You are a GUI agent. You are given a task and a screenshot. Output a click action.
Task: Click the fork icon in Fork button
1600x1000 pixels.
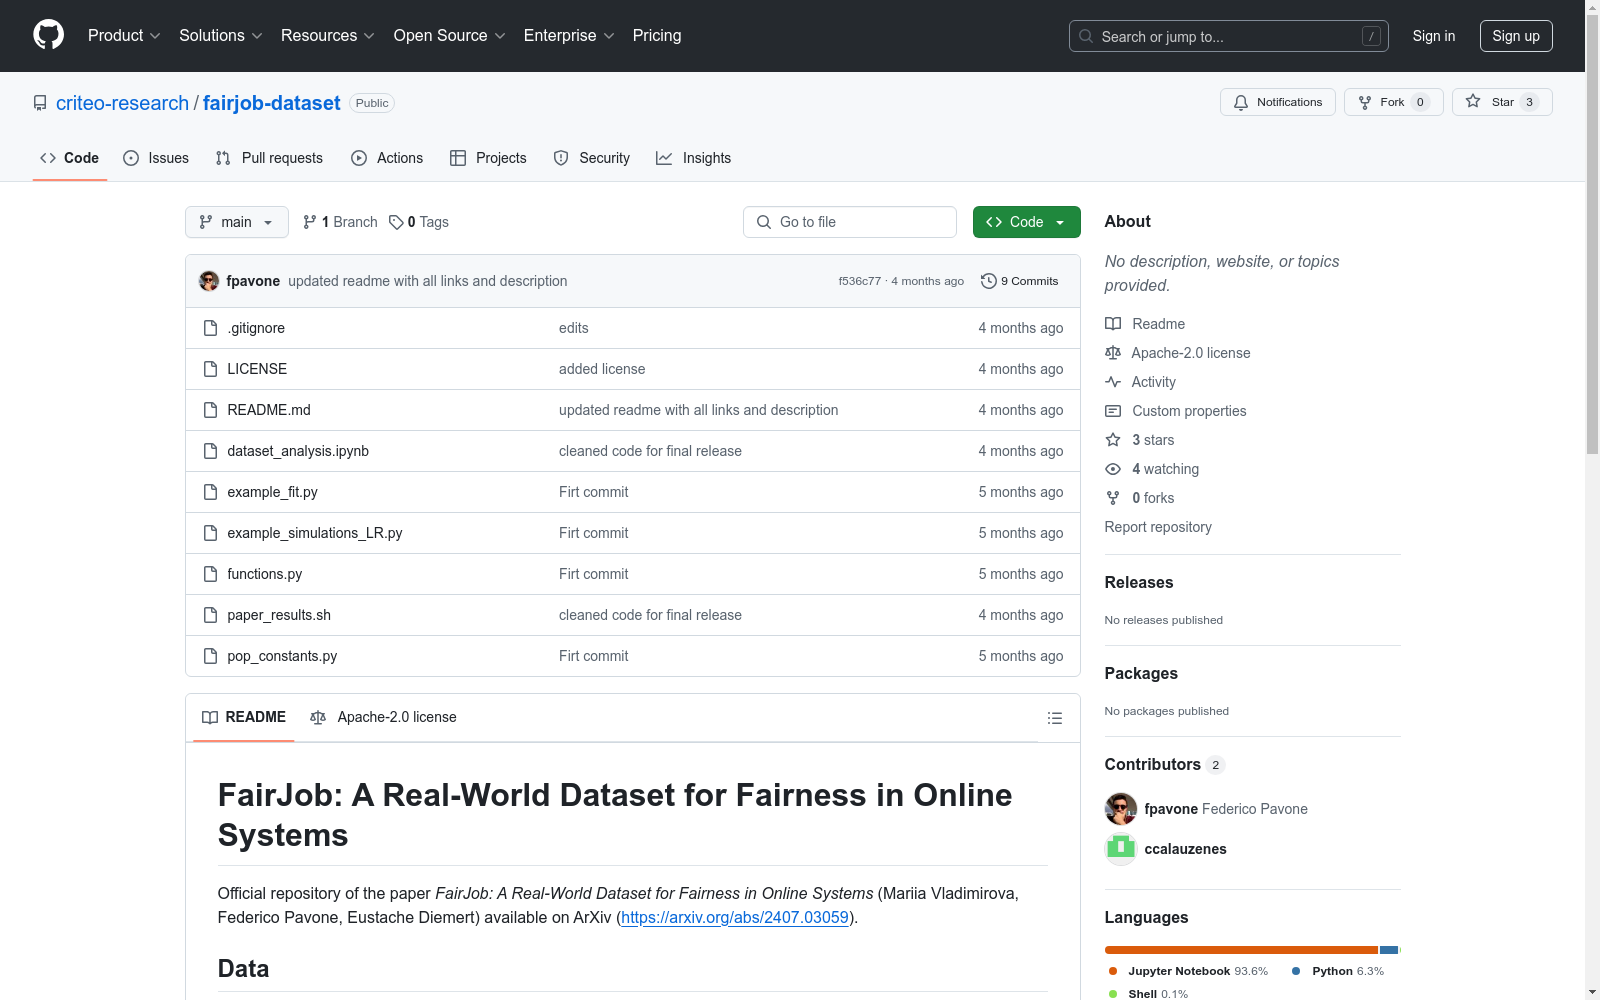click(x=1365, y=102)
